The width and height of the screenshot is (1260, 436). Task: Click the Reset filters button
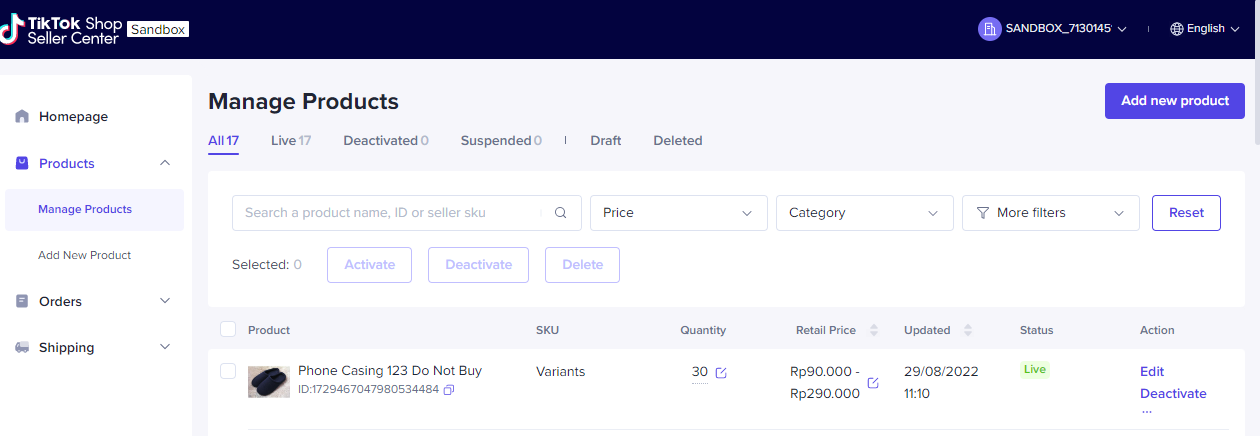(1186, 213)
